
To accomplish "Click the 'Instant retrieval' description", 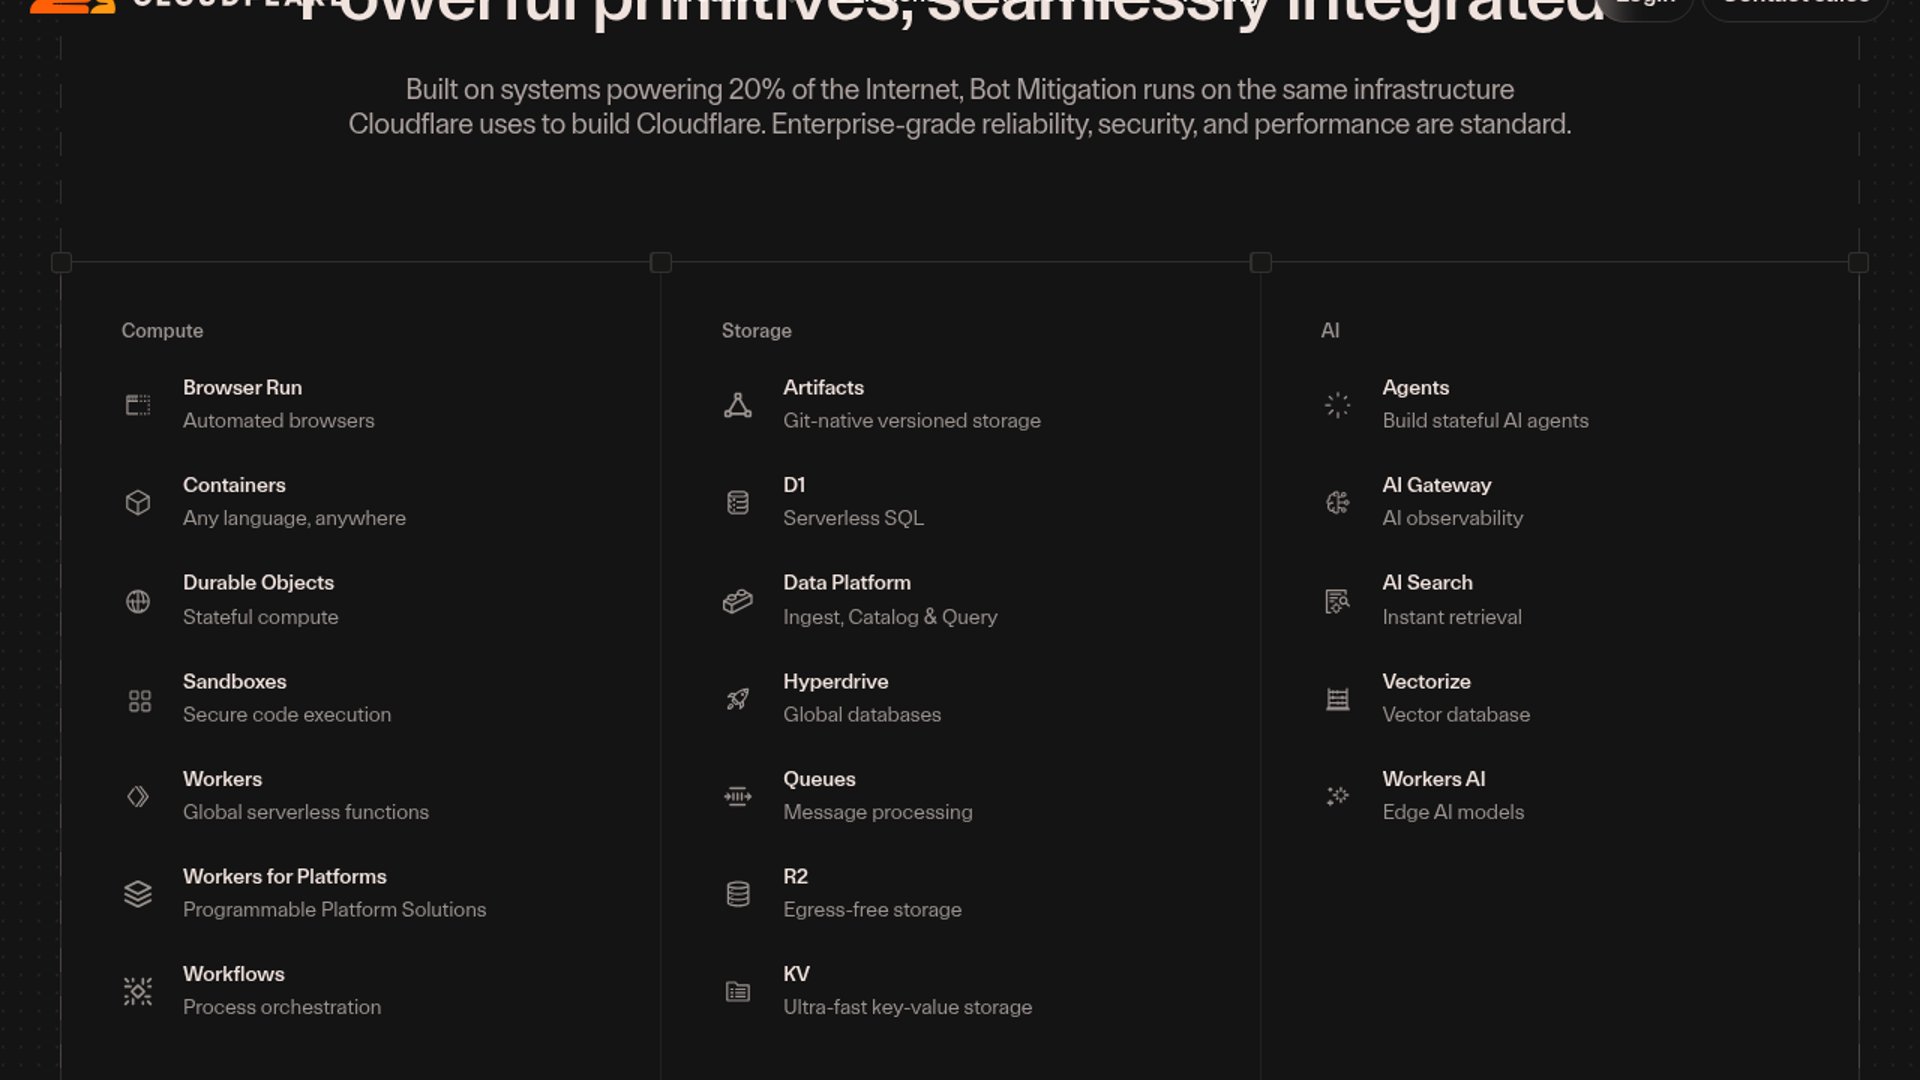I will (x=1451, y=617).
